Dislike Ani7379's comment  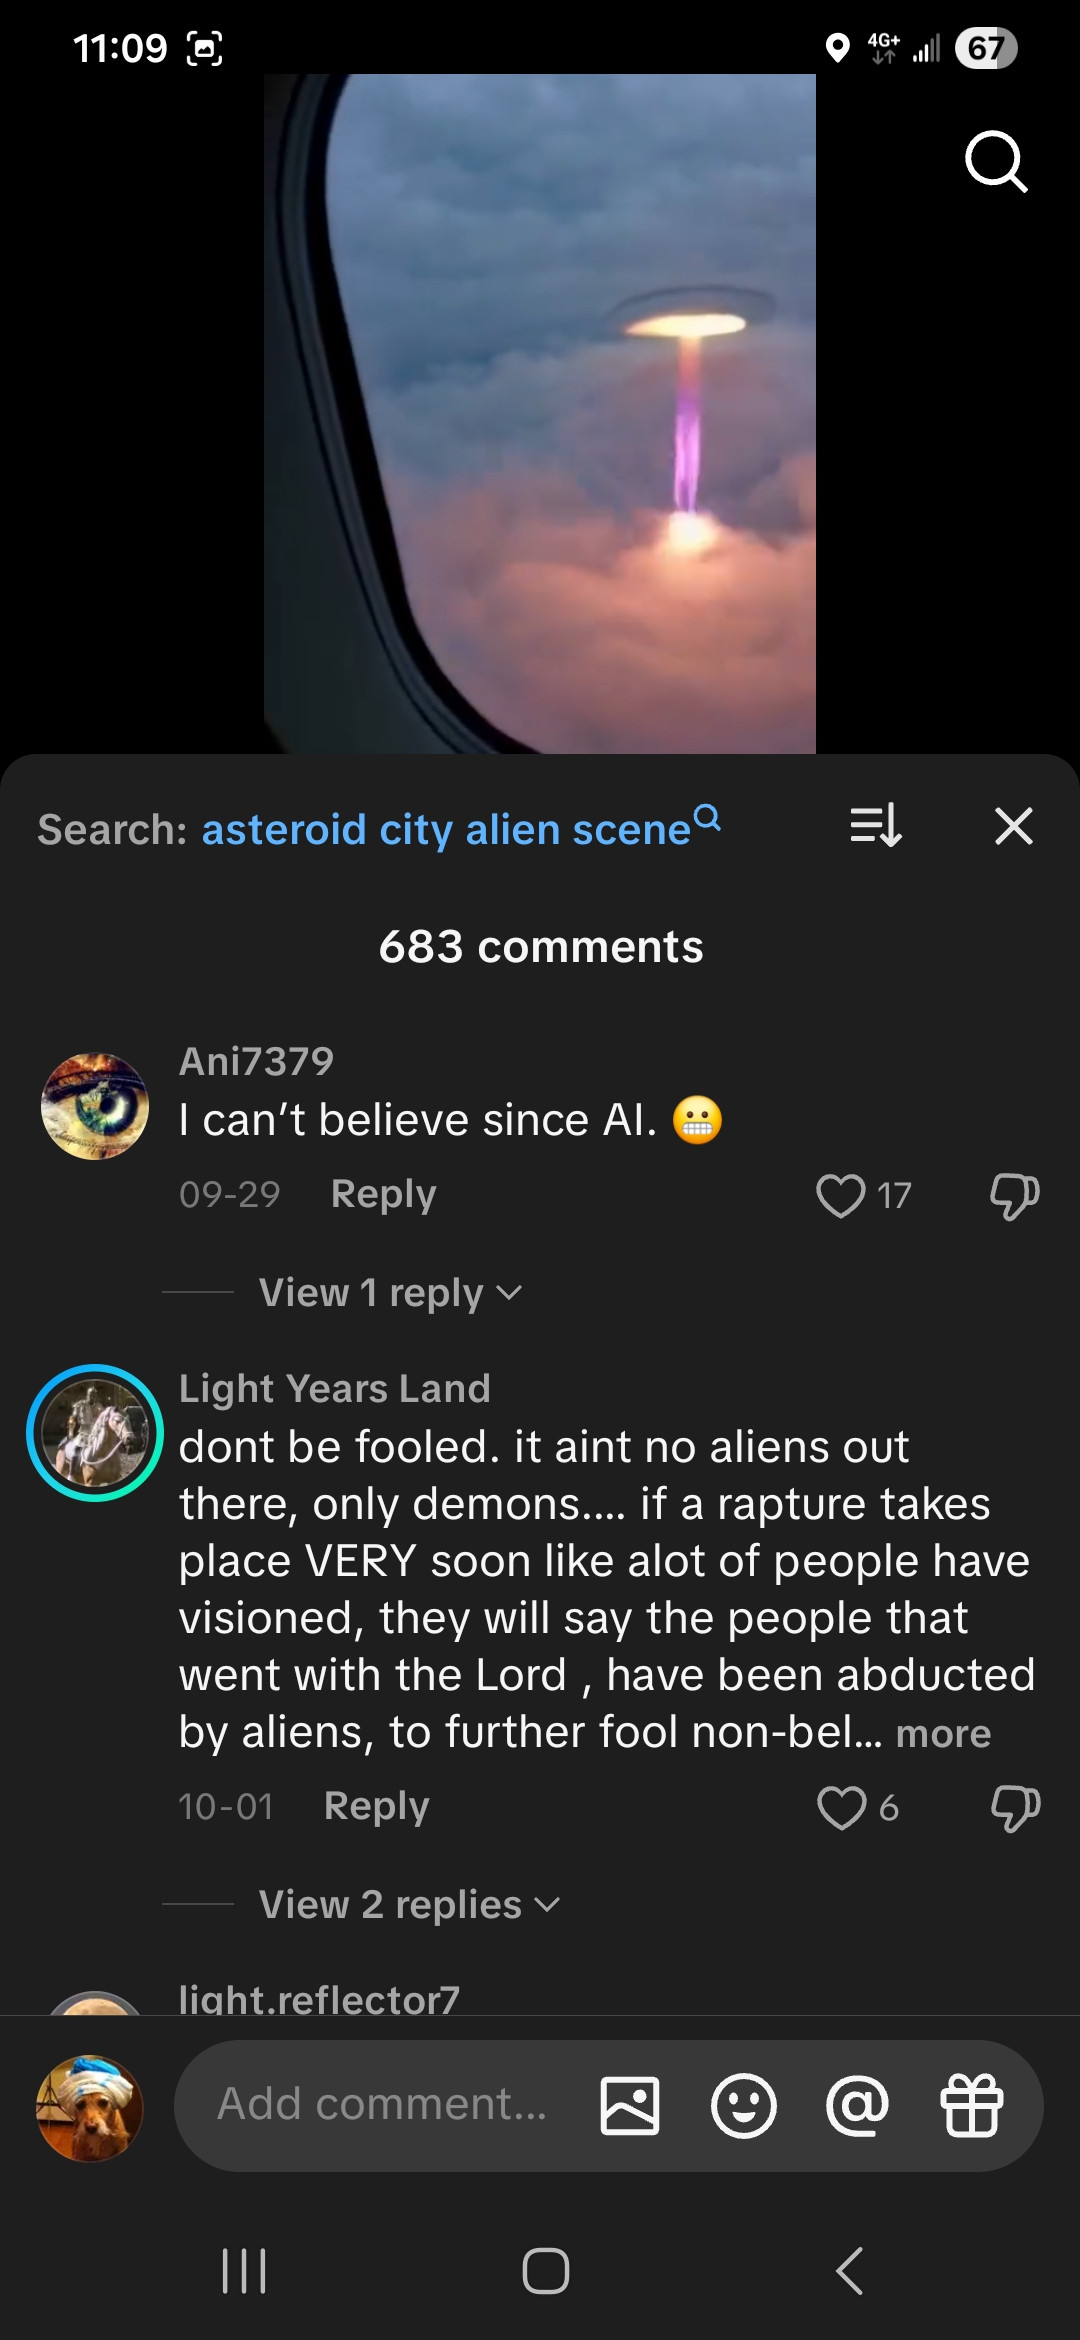pos(1015,1195)
